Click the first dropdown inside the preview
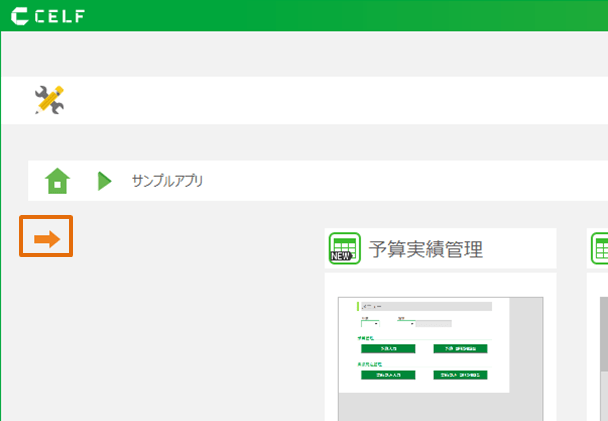The height and width of the screenshot is (421, 608). [x=370, y=323]
